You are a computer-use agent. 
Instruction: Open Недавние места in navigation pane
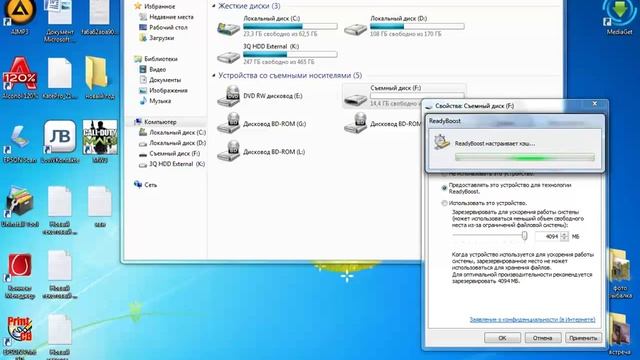click(x=171, y=17)
